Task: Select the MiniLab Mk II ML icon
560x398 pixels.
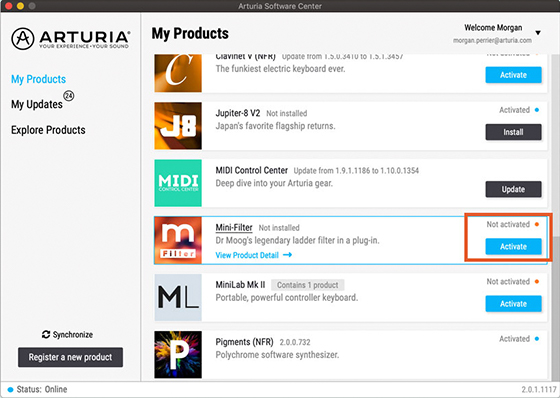Action: click(x=178, y=297)
